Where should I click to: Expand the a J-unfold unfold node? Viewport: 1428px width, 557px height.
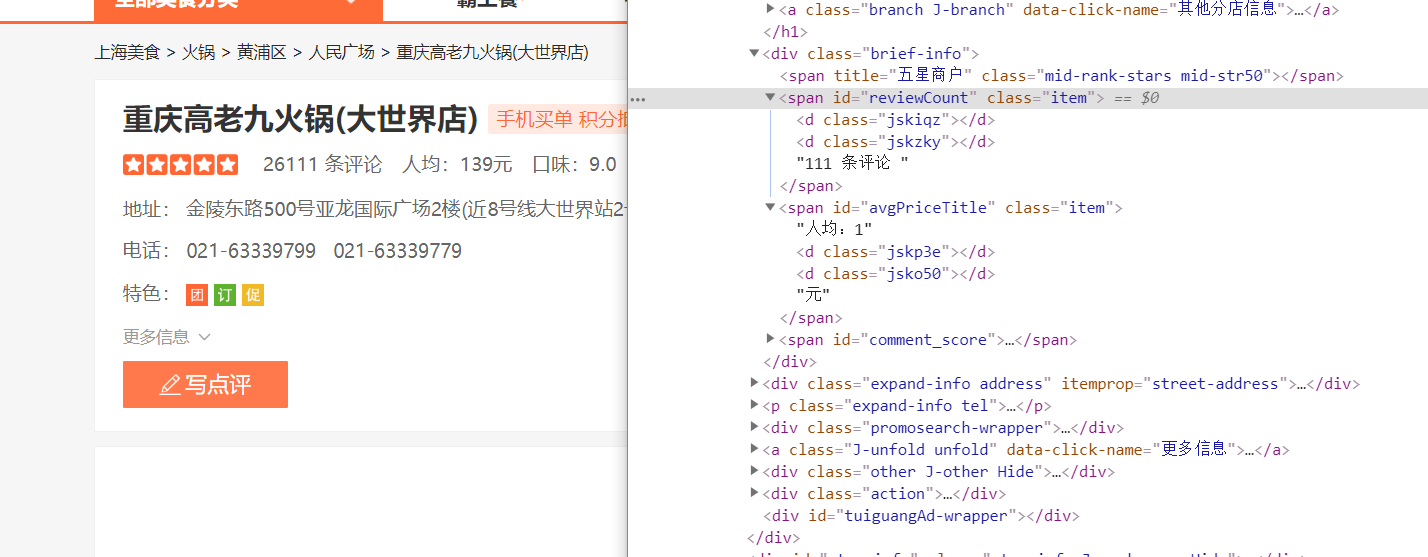[x=755, y=450]
